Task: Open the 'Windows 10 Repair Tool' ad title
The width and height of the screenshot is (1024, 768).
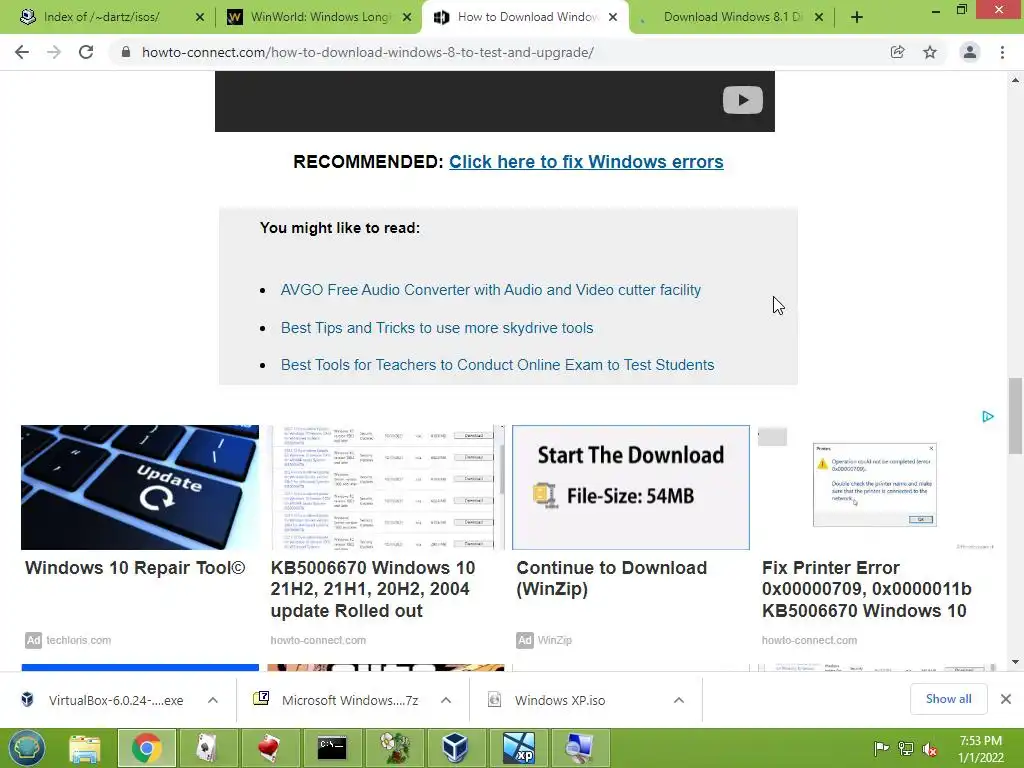Action: (x=135, y=568)
